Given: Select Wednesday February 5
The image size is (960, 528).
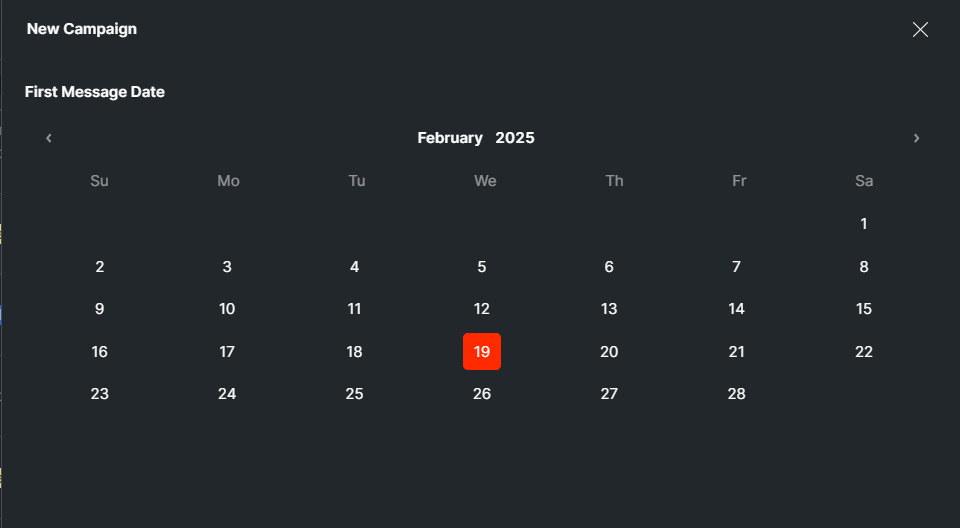Looking at the screenshot, I should tap(482, 267).
